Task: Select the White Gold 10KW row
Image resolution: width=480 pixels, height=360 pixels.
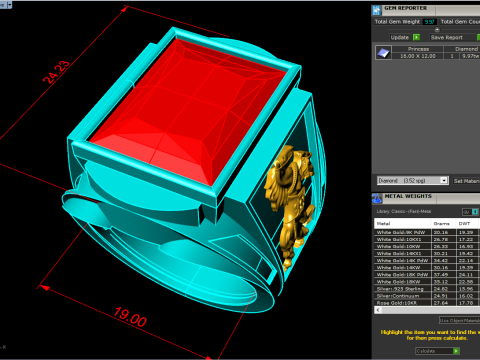Action: click(x=427, y=246)
